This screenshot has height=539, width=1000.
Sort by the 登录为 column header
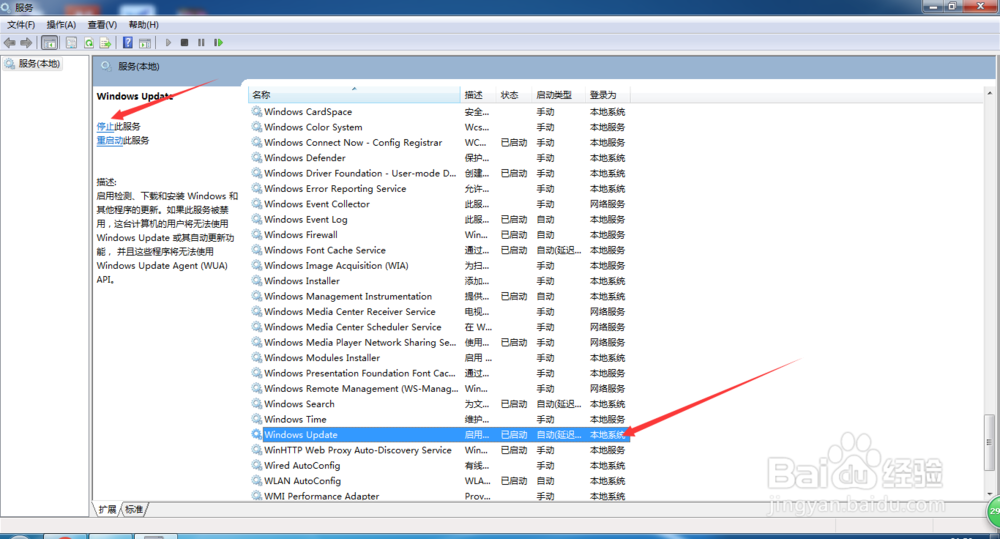tap(607, 95)
